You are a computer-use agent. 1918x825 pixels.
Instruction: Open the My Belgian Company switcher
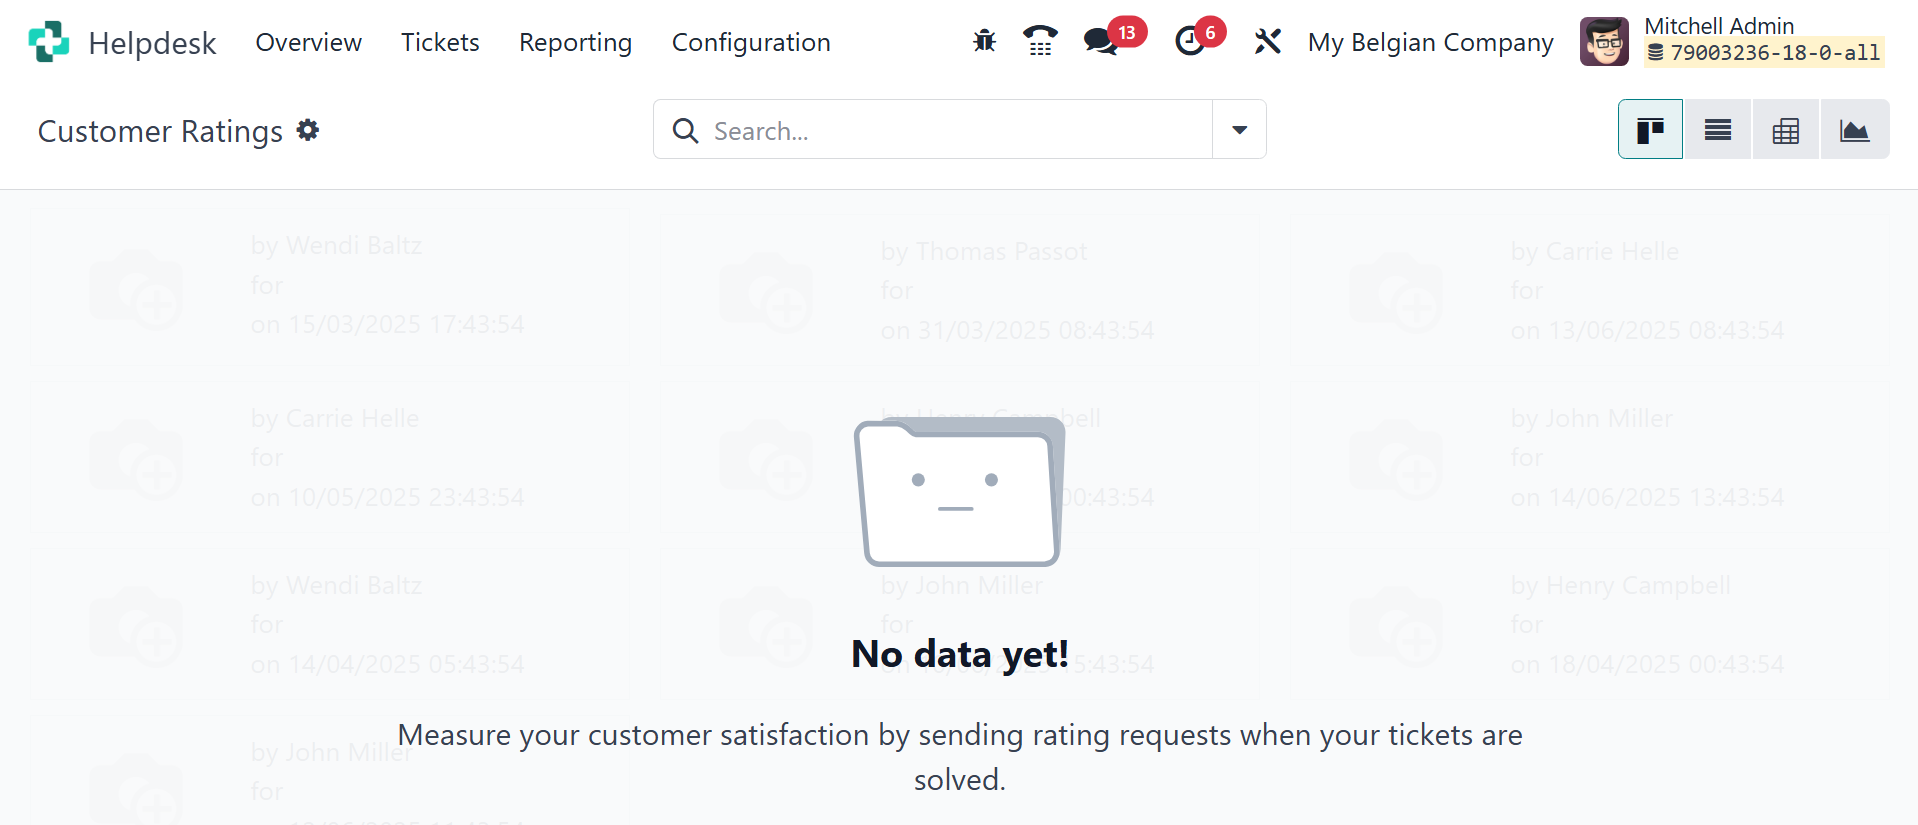coord(1430,42)
